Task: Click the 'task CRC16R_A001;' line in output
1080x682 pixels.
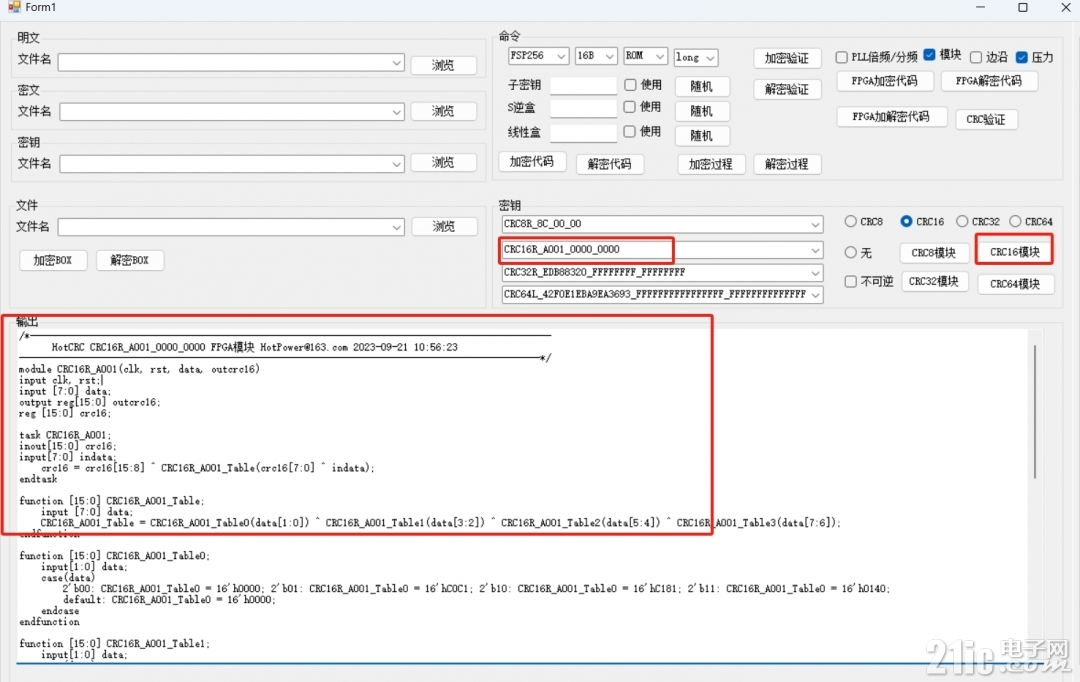Action: 65,435
